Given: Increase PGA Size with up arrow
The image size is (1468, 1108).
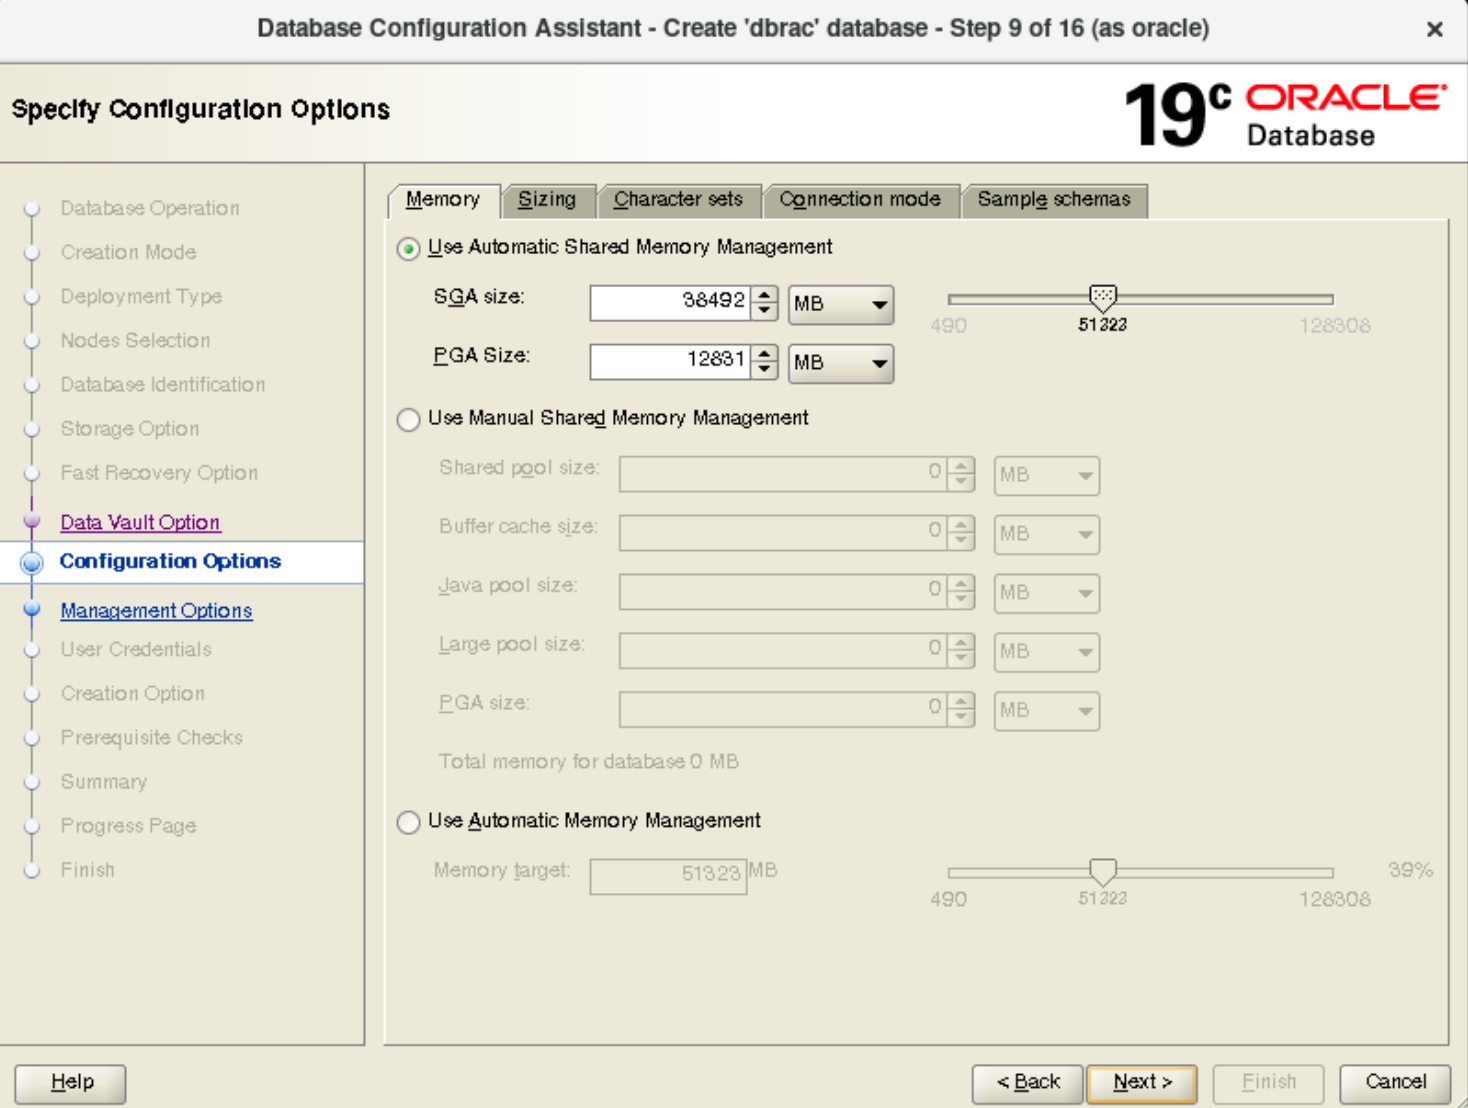Looking at the screenshot, I should pos(764,354).
